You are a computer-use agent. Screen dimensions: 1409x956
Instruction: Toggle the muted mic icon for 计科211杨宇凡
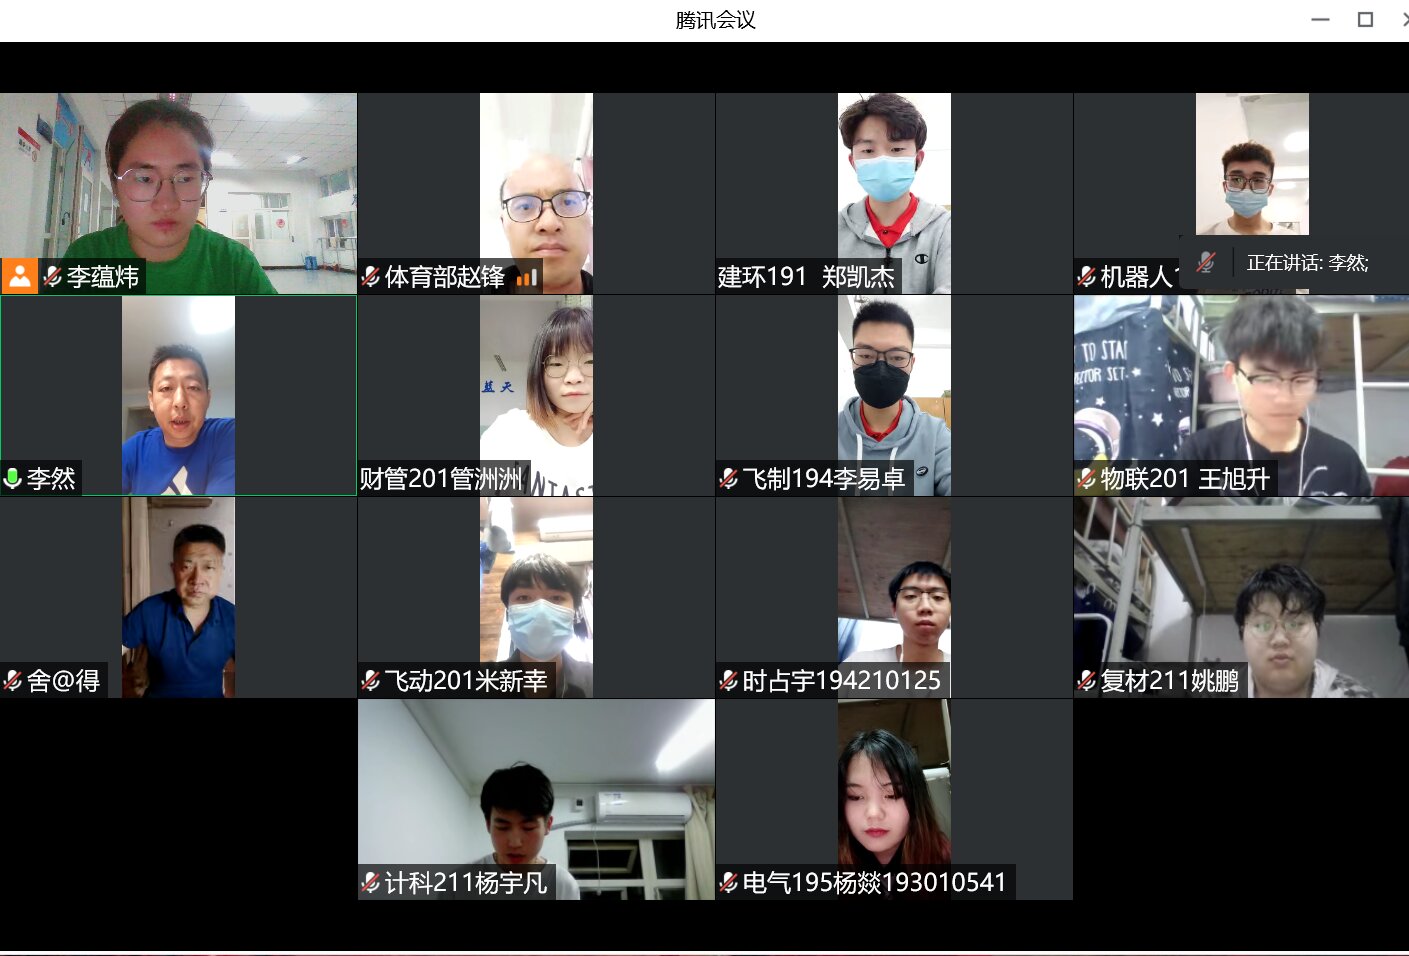click(371, 883)
